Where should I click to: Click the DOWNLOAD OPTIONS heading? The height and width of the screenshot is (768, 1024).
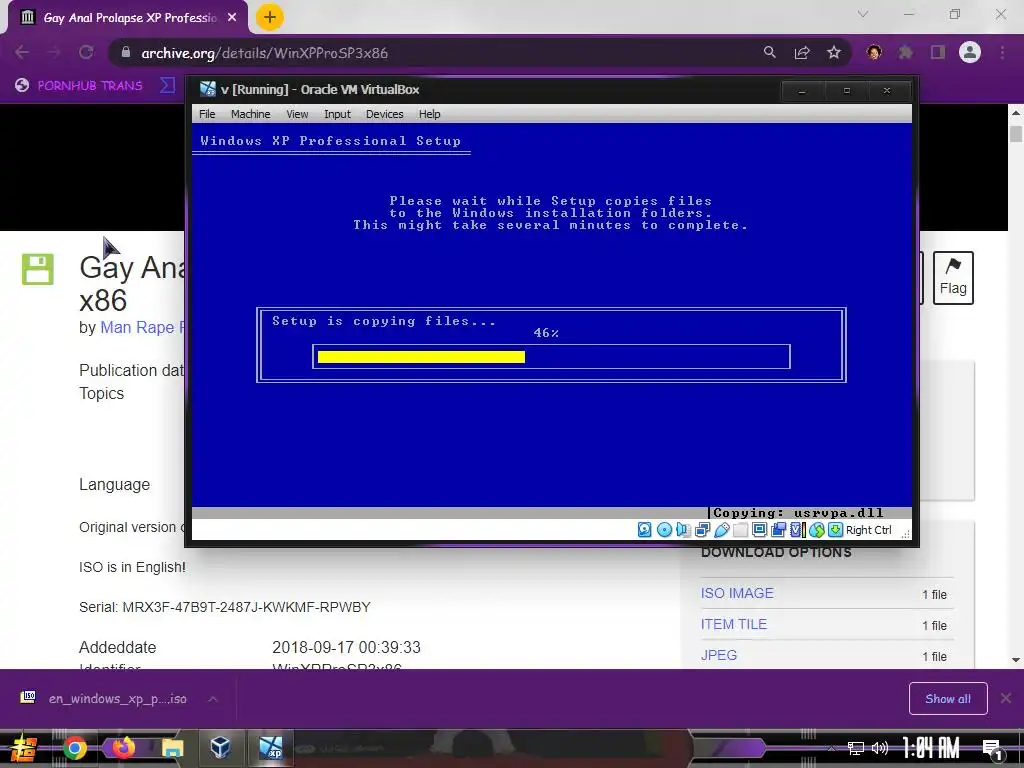coord(776,552)
